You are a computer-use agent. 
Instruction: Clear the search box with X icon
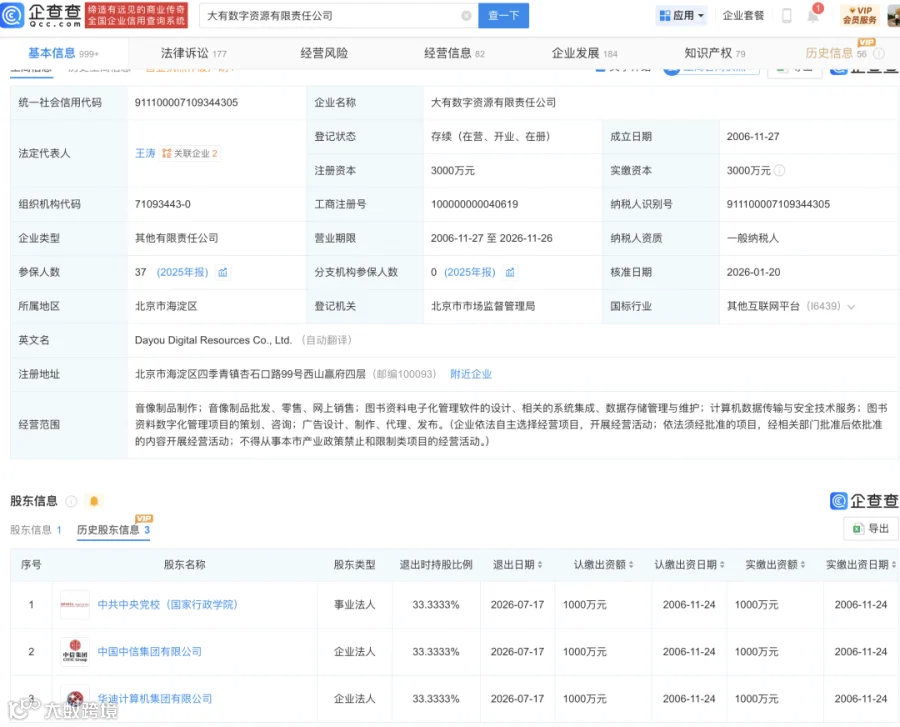pyautogui.click(x=467, y=16)
